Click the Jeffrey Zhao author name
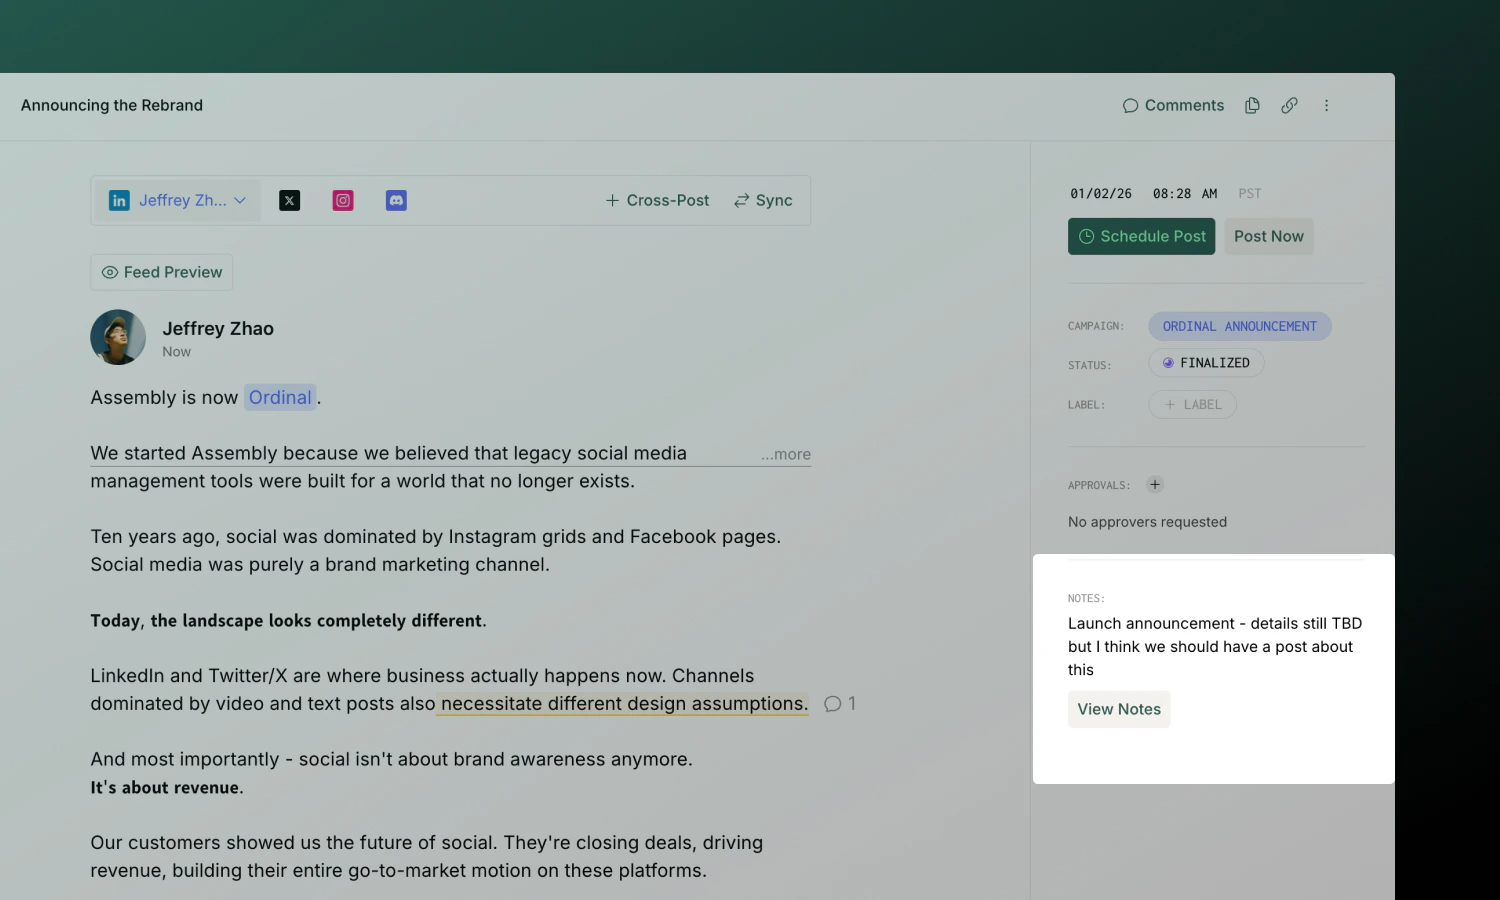1500x900 pixels. pos(218,328)
